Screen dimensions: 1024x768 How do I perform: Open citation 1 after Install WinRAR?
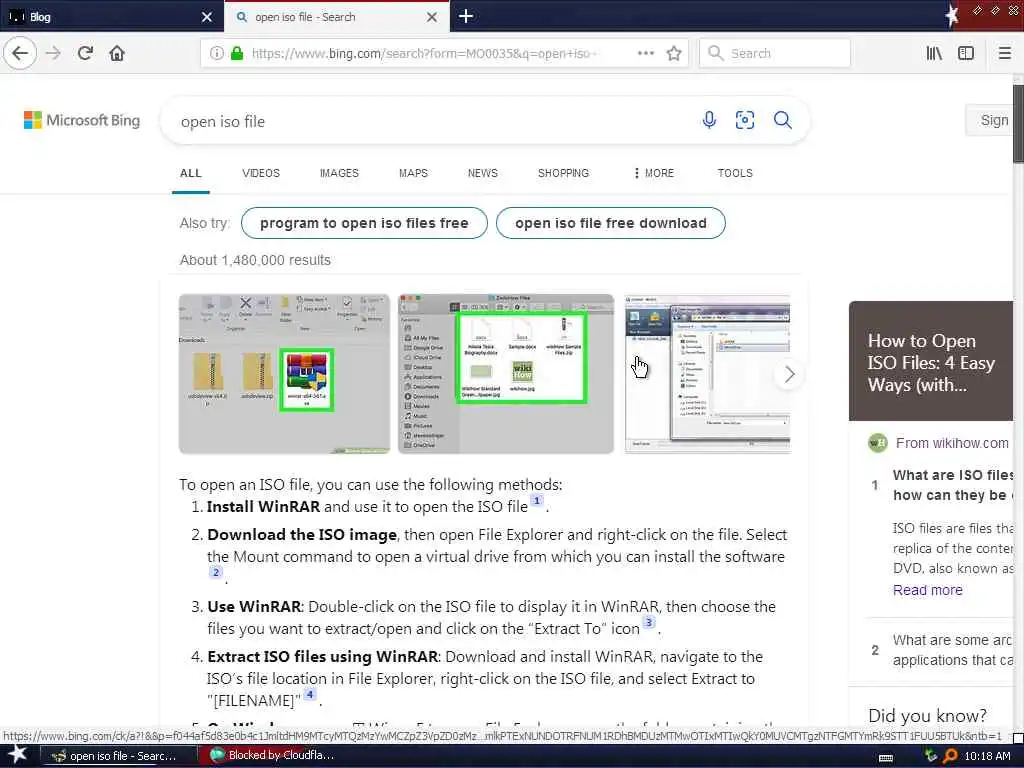(536, 501)
